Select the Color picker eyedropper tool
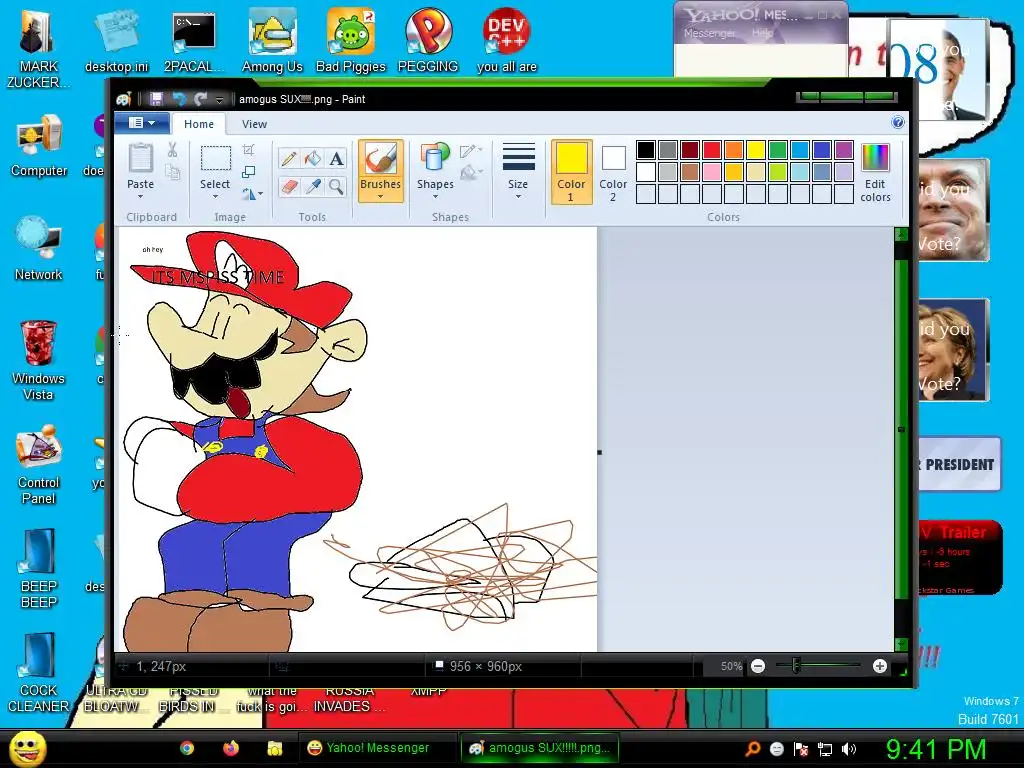The width and height of the screenshot is (1024, 768). pos(313,187)
